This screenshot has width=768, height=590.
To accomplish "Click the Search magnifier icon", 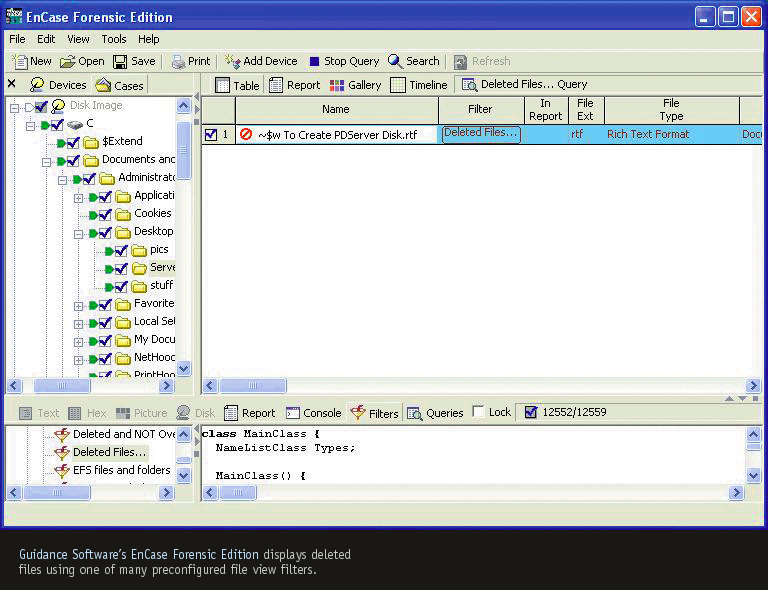I will click(396, 61).
